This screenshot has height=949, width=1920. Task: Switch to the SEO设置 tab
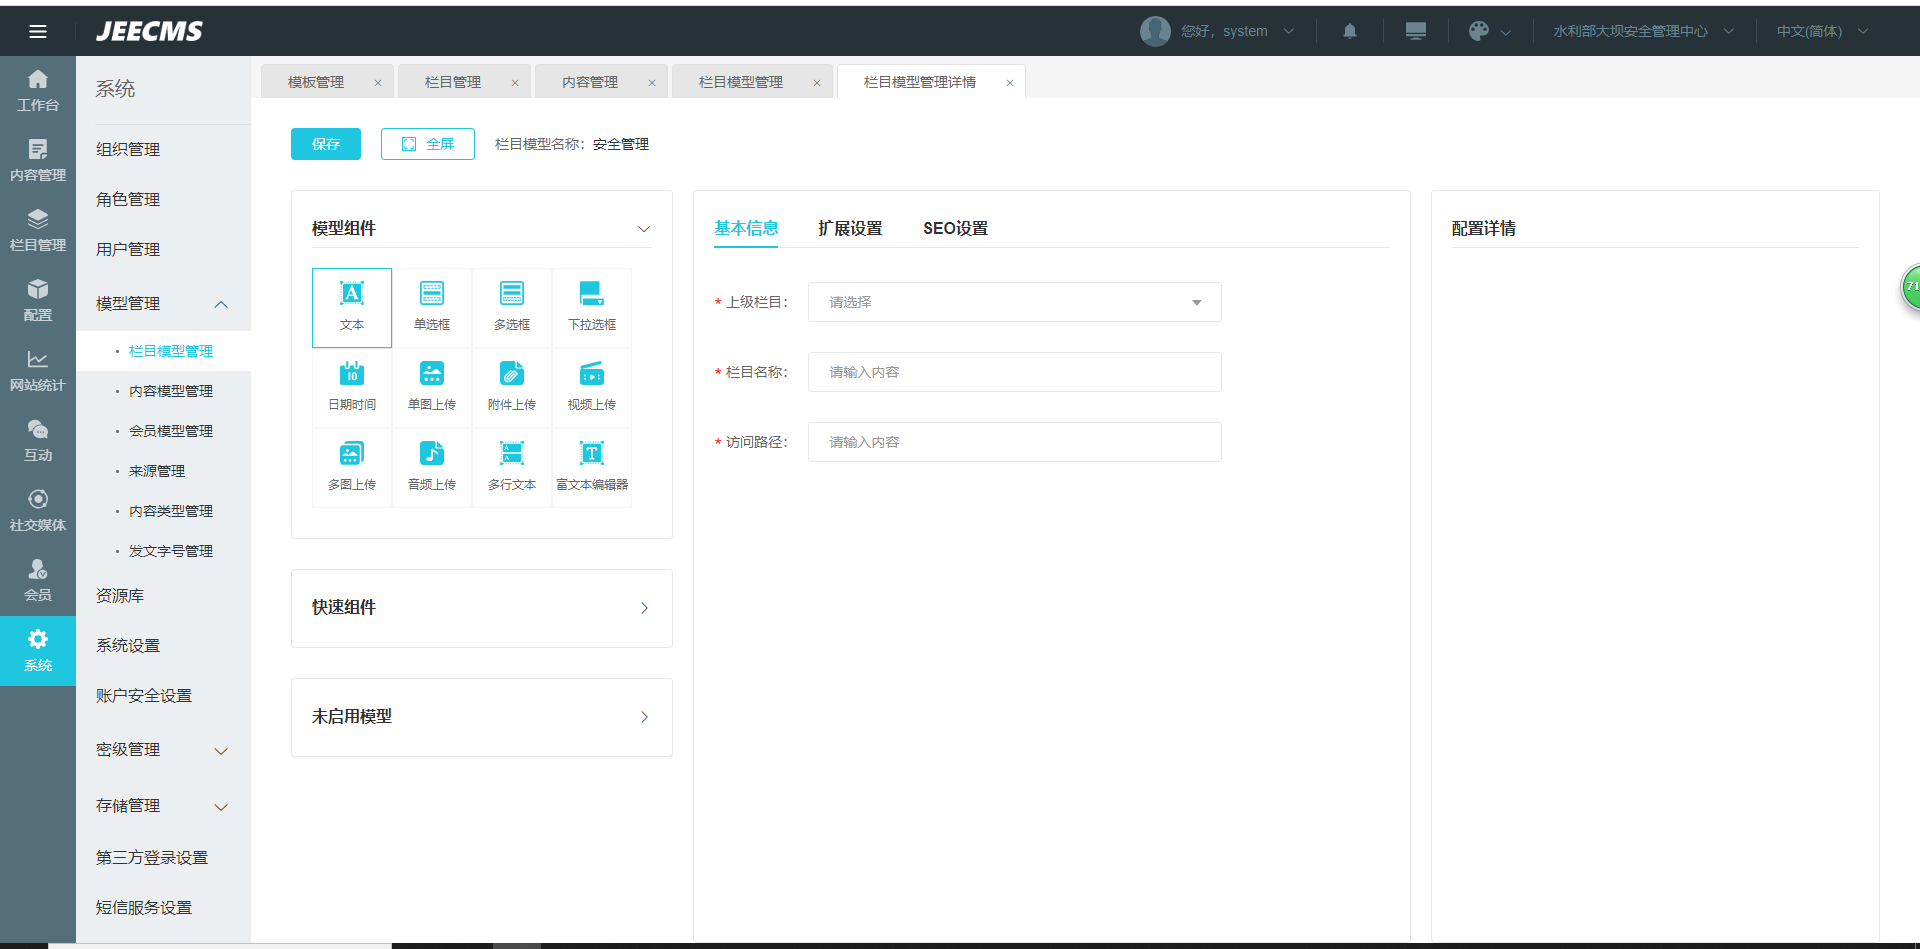click(x=955, y=229)
